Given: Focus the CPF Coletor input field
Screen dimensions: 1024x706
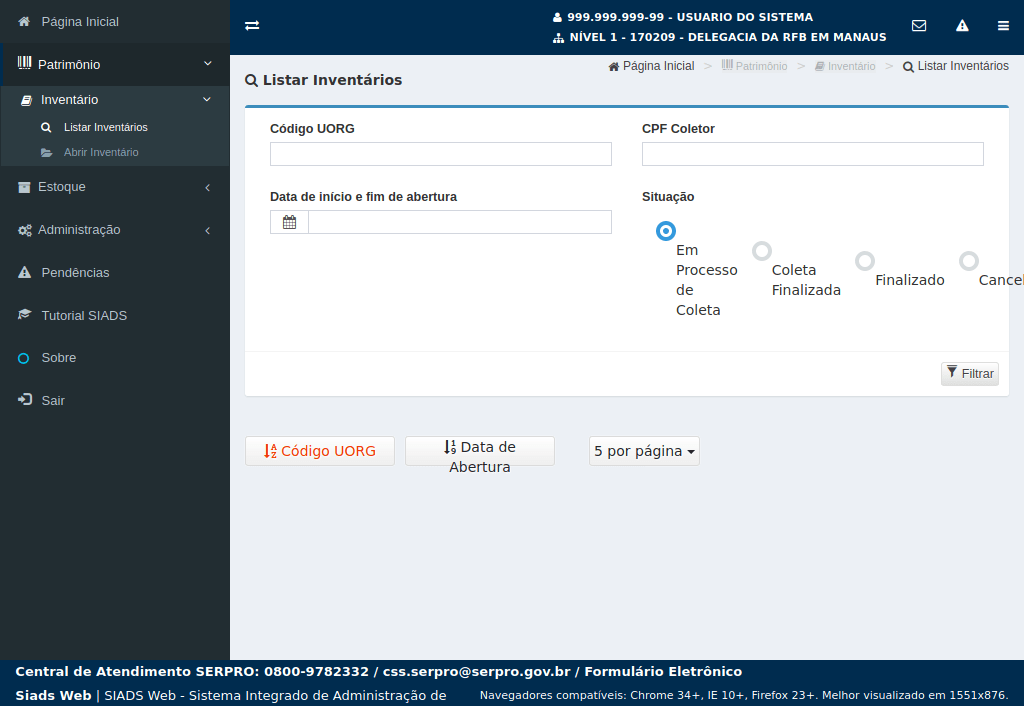Looking at the screenshot, I should [812, 154].
